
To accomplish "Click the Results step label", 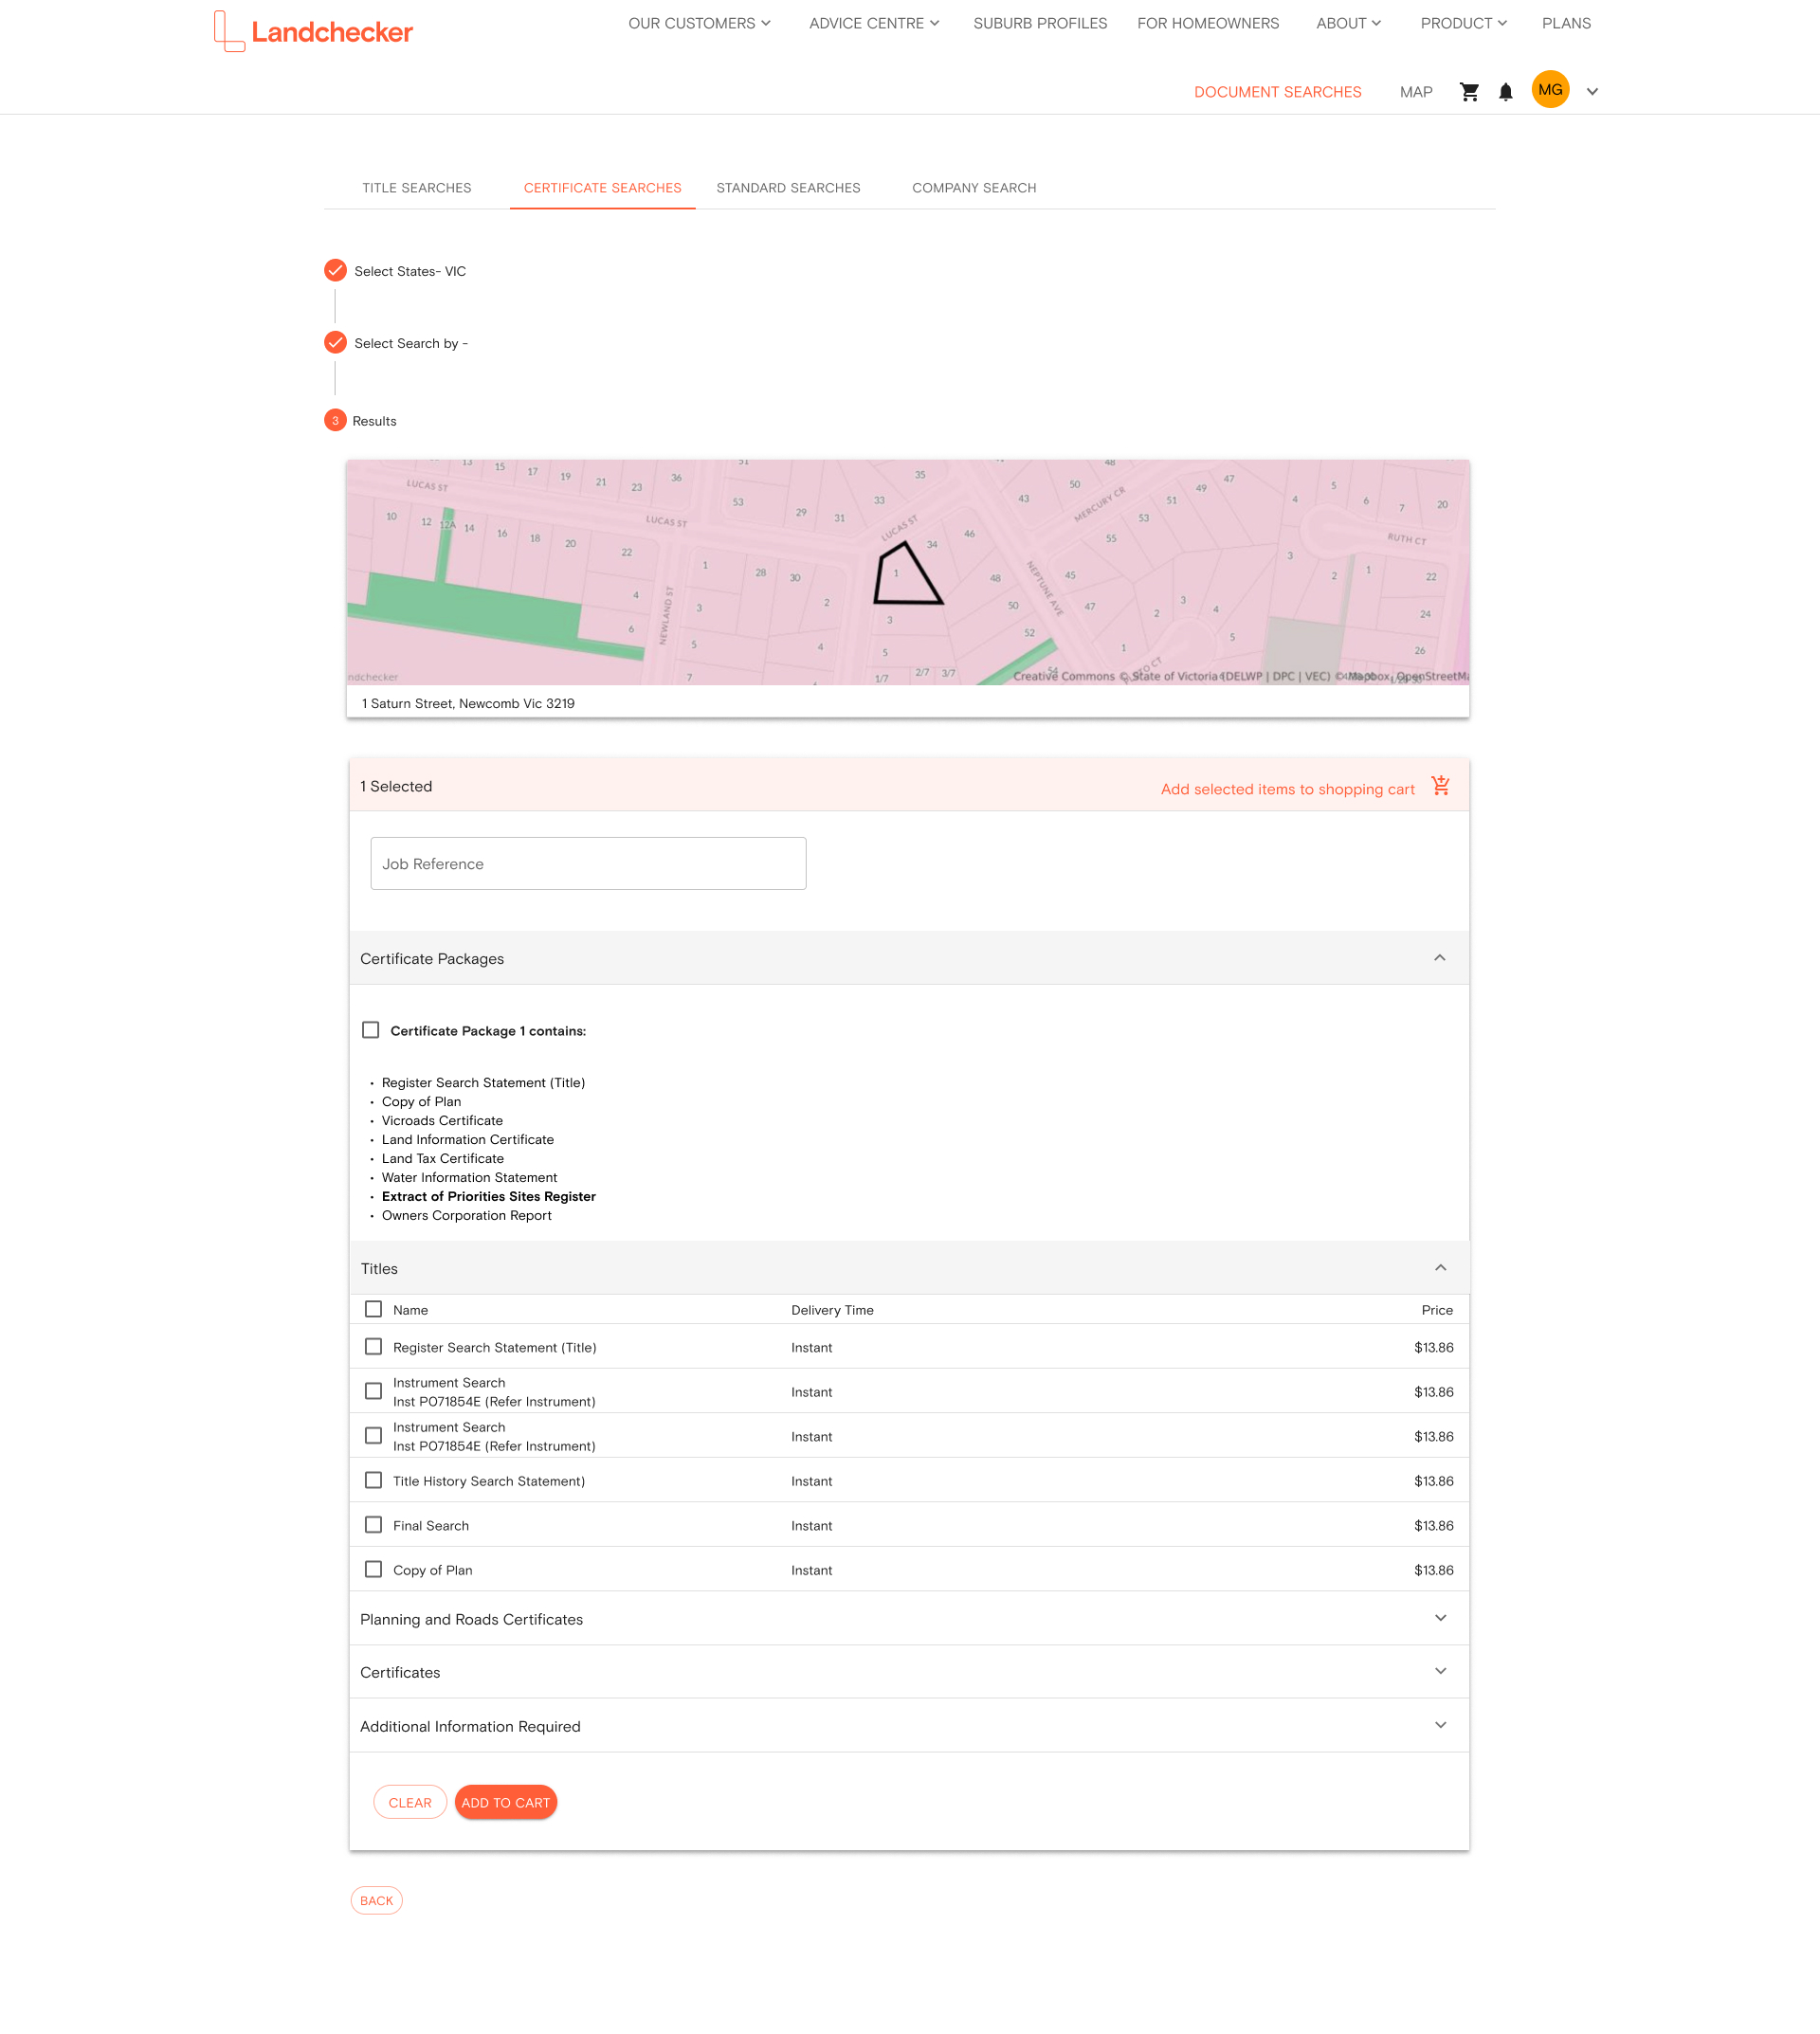I will [x=375, y=421].
